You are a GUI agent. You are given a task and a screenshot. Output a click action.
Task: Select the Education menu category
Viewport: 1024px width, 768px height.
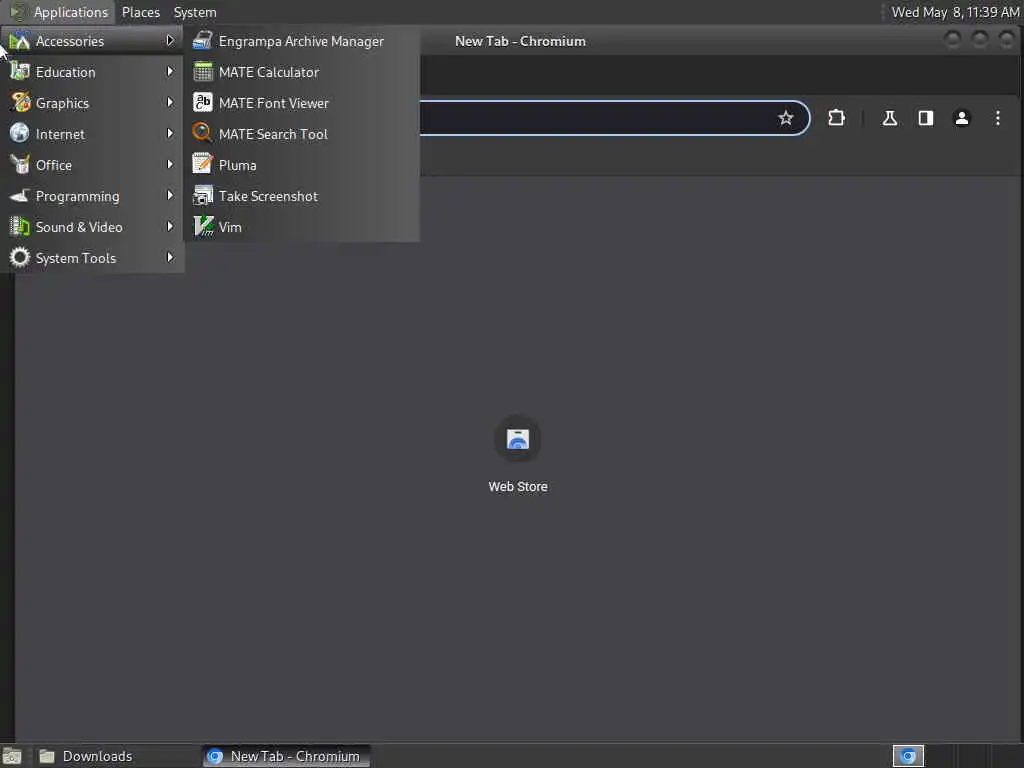pos(92,72)
